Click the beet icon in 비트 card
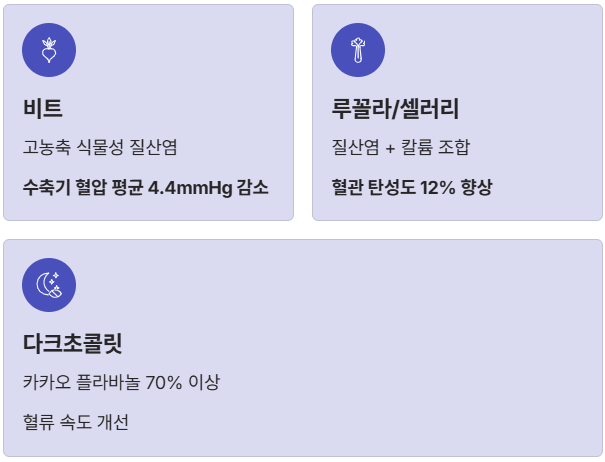 click(49, 50)
